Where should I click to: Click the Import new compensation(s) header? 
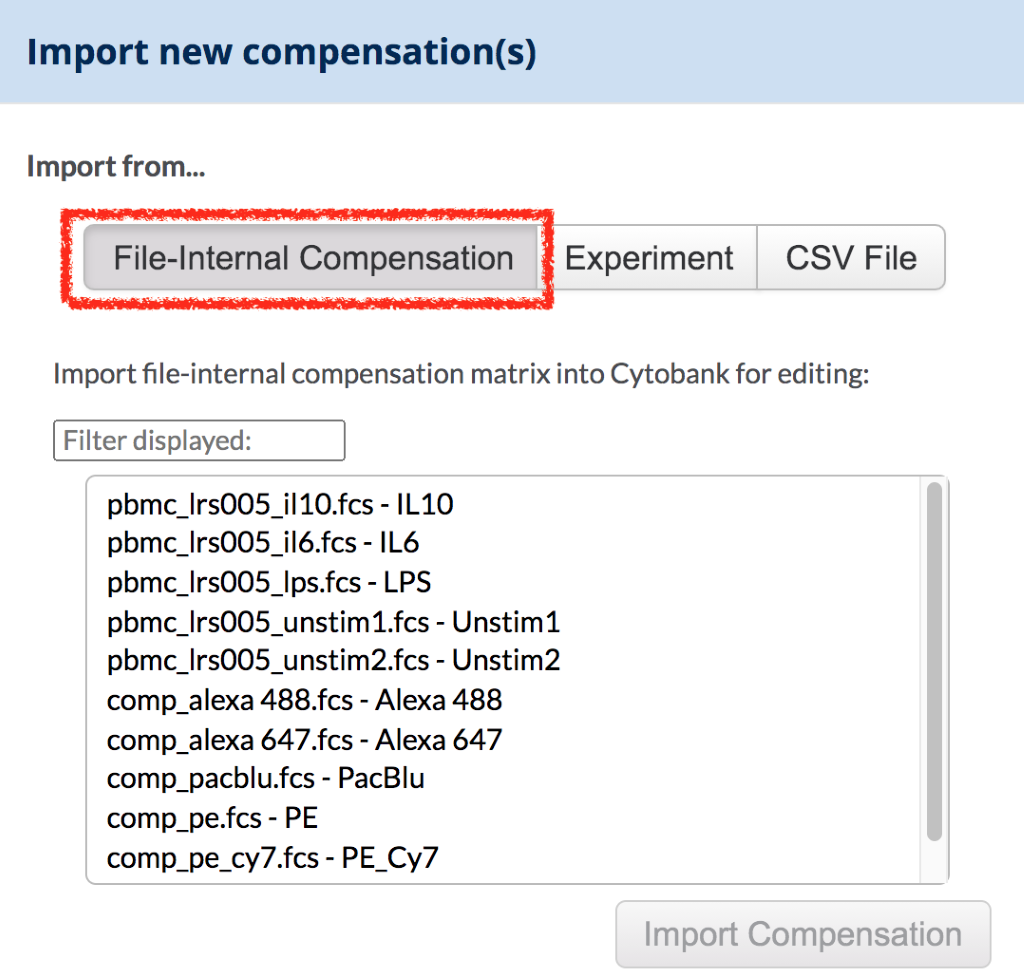pos(281,52)
